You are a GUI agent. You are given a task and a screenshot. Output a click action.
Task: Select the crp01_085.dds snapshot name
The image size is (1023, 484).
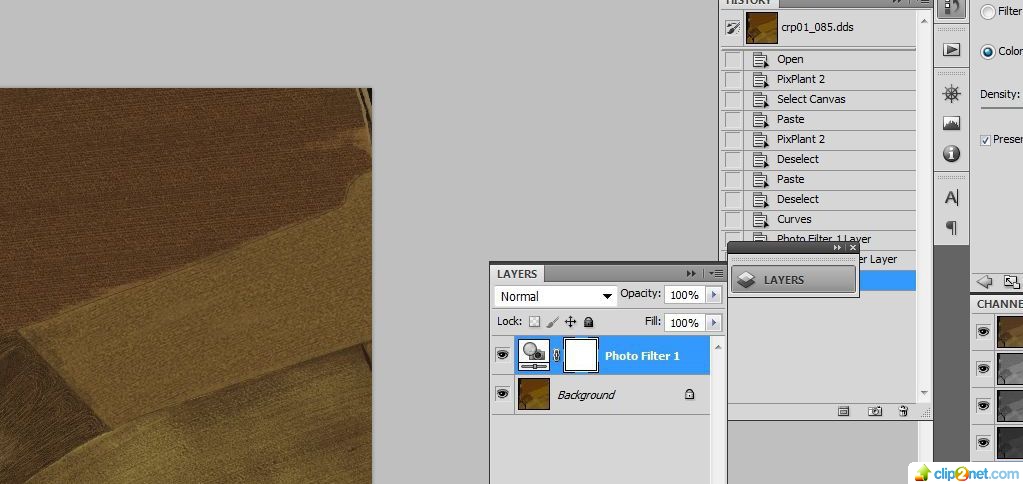(817, 28)
